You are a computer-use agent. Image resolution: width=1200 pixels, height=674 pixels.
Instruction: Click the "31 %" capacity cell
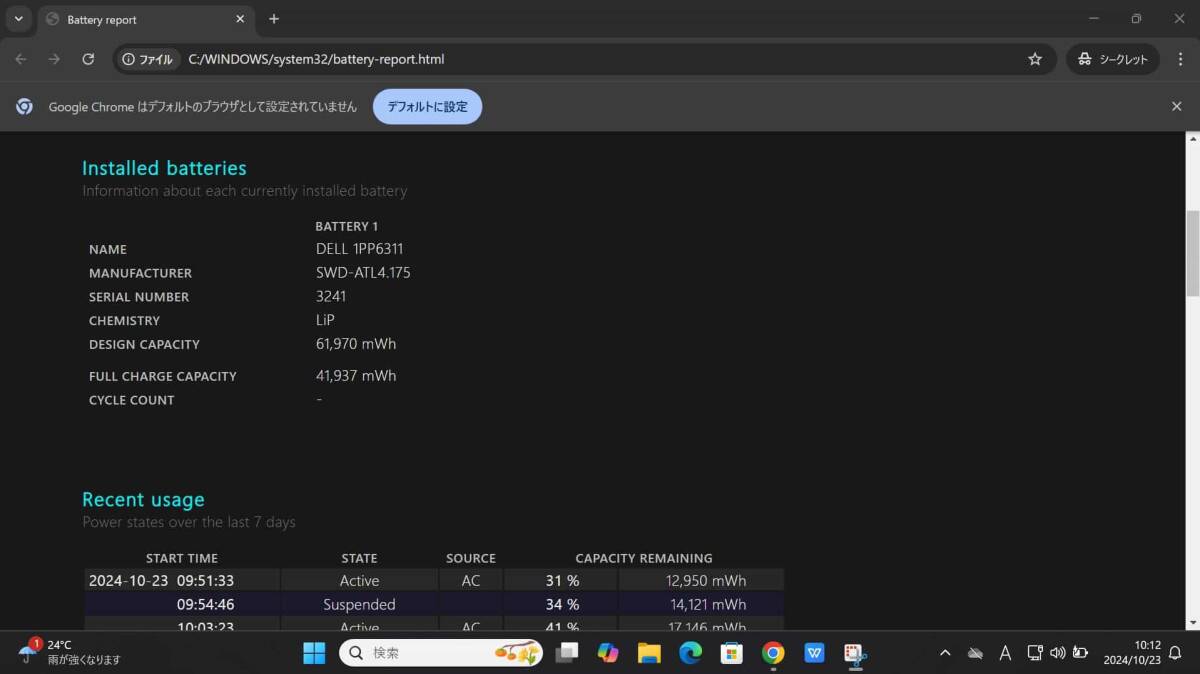[x=562, y=580]
